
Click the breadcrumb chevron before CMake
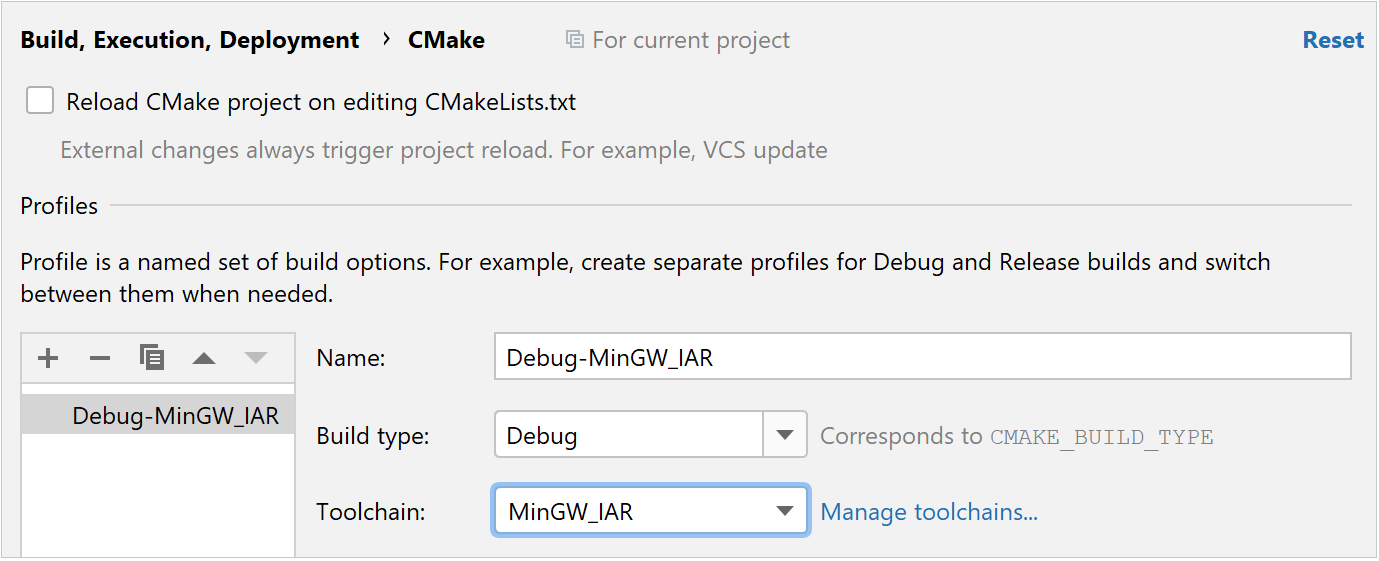coord(385,40)
